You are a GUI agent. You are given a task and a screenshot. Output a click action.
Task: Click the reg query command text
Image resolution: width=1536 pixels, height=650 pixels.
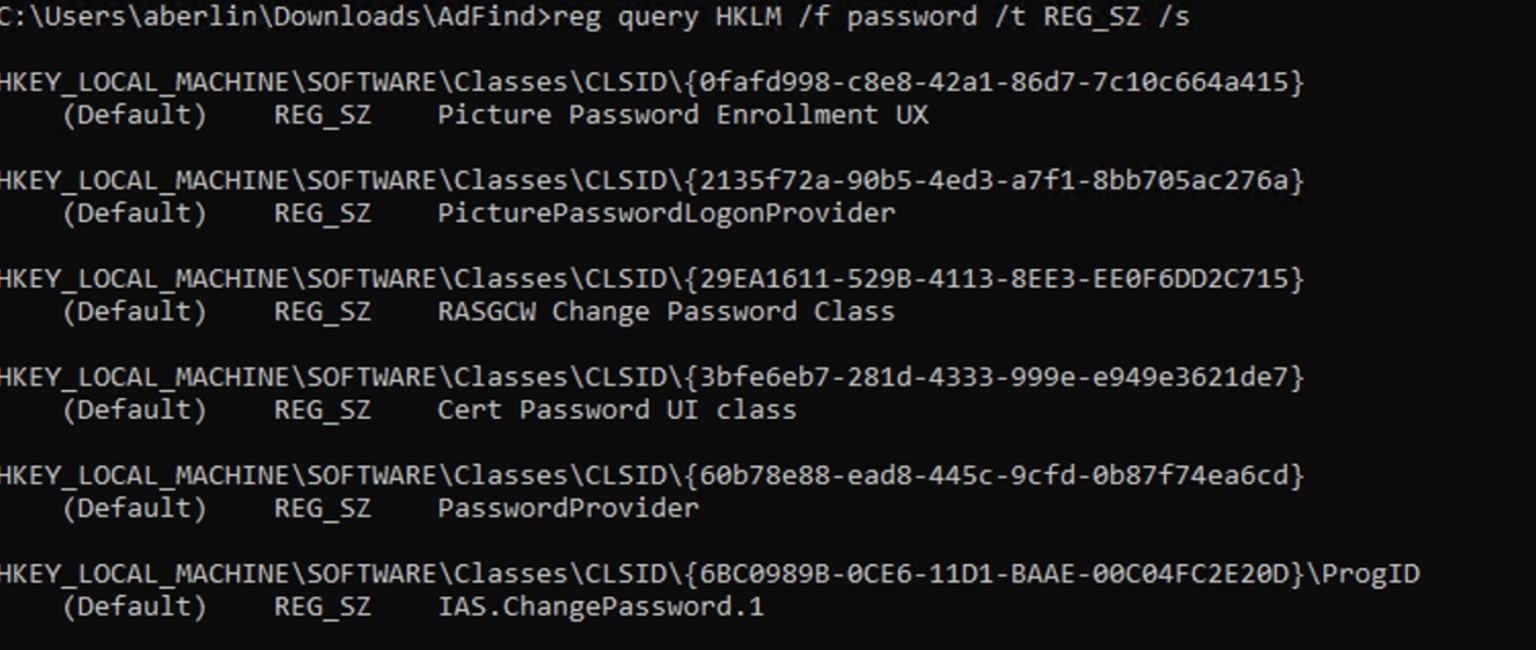(x=870, y=17)
